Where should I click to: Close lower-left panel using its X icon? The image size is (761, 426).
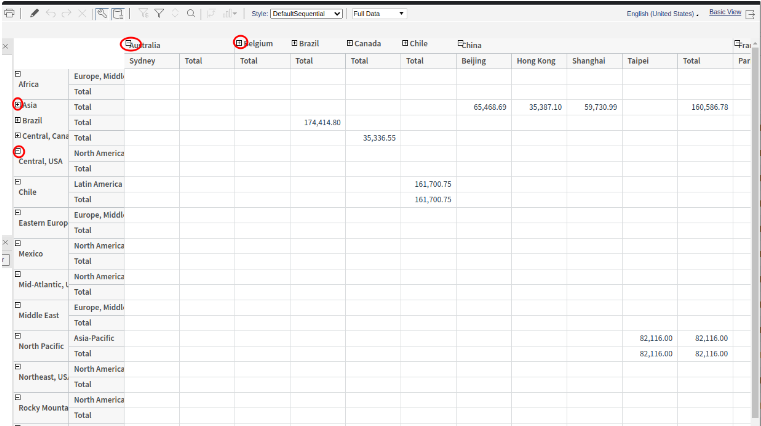(5, 242)
